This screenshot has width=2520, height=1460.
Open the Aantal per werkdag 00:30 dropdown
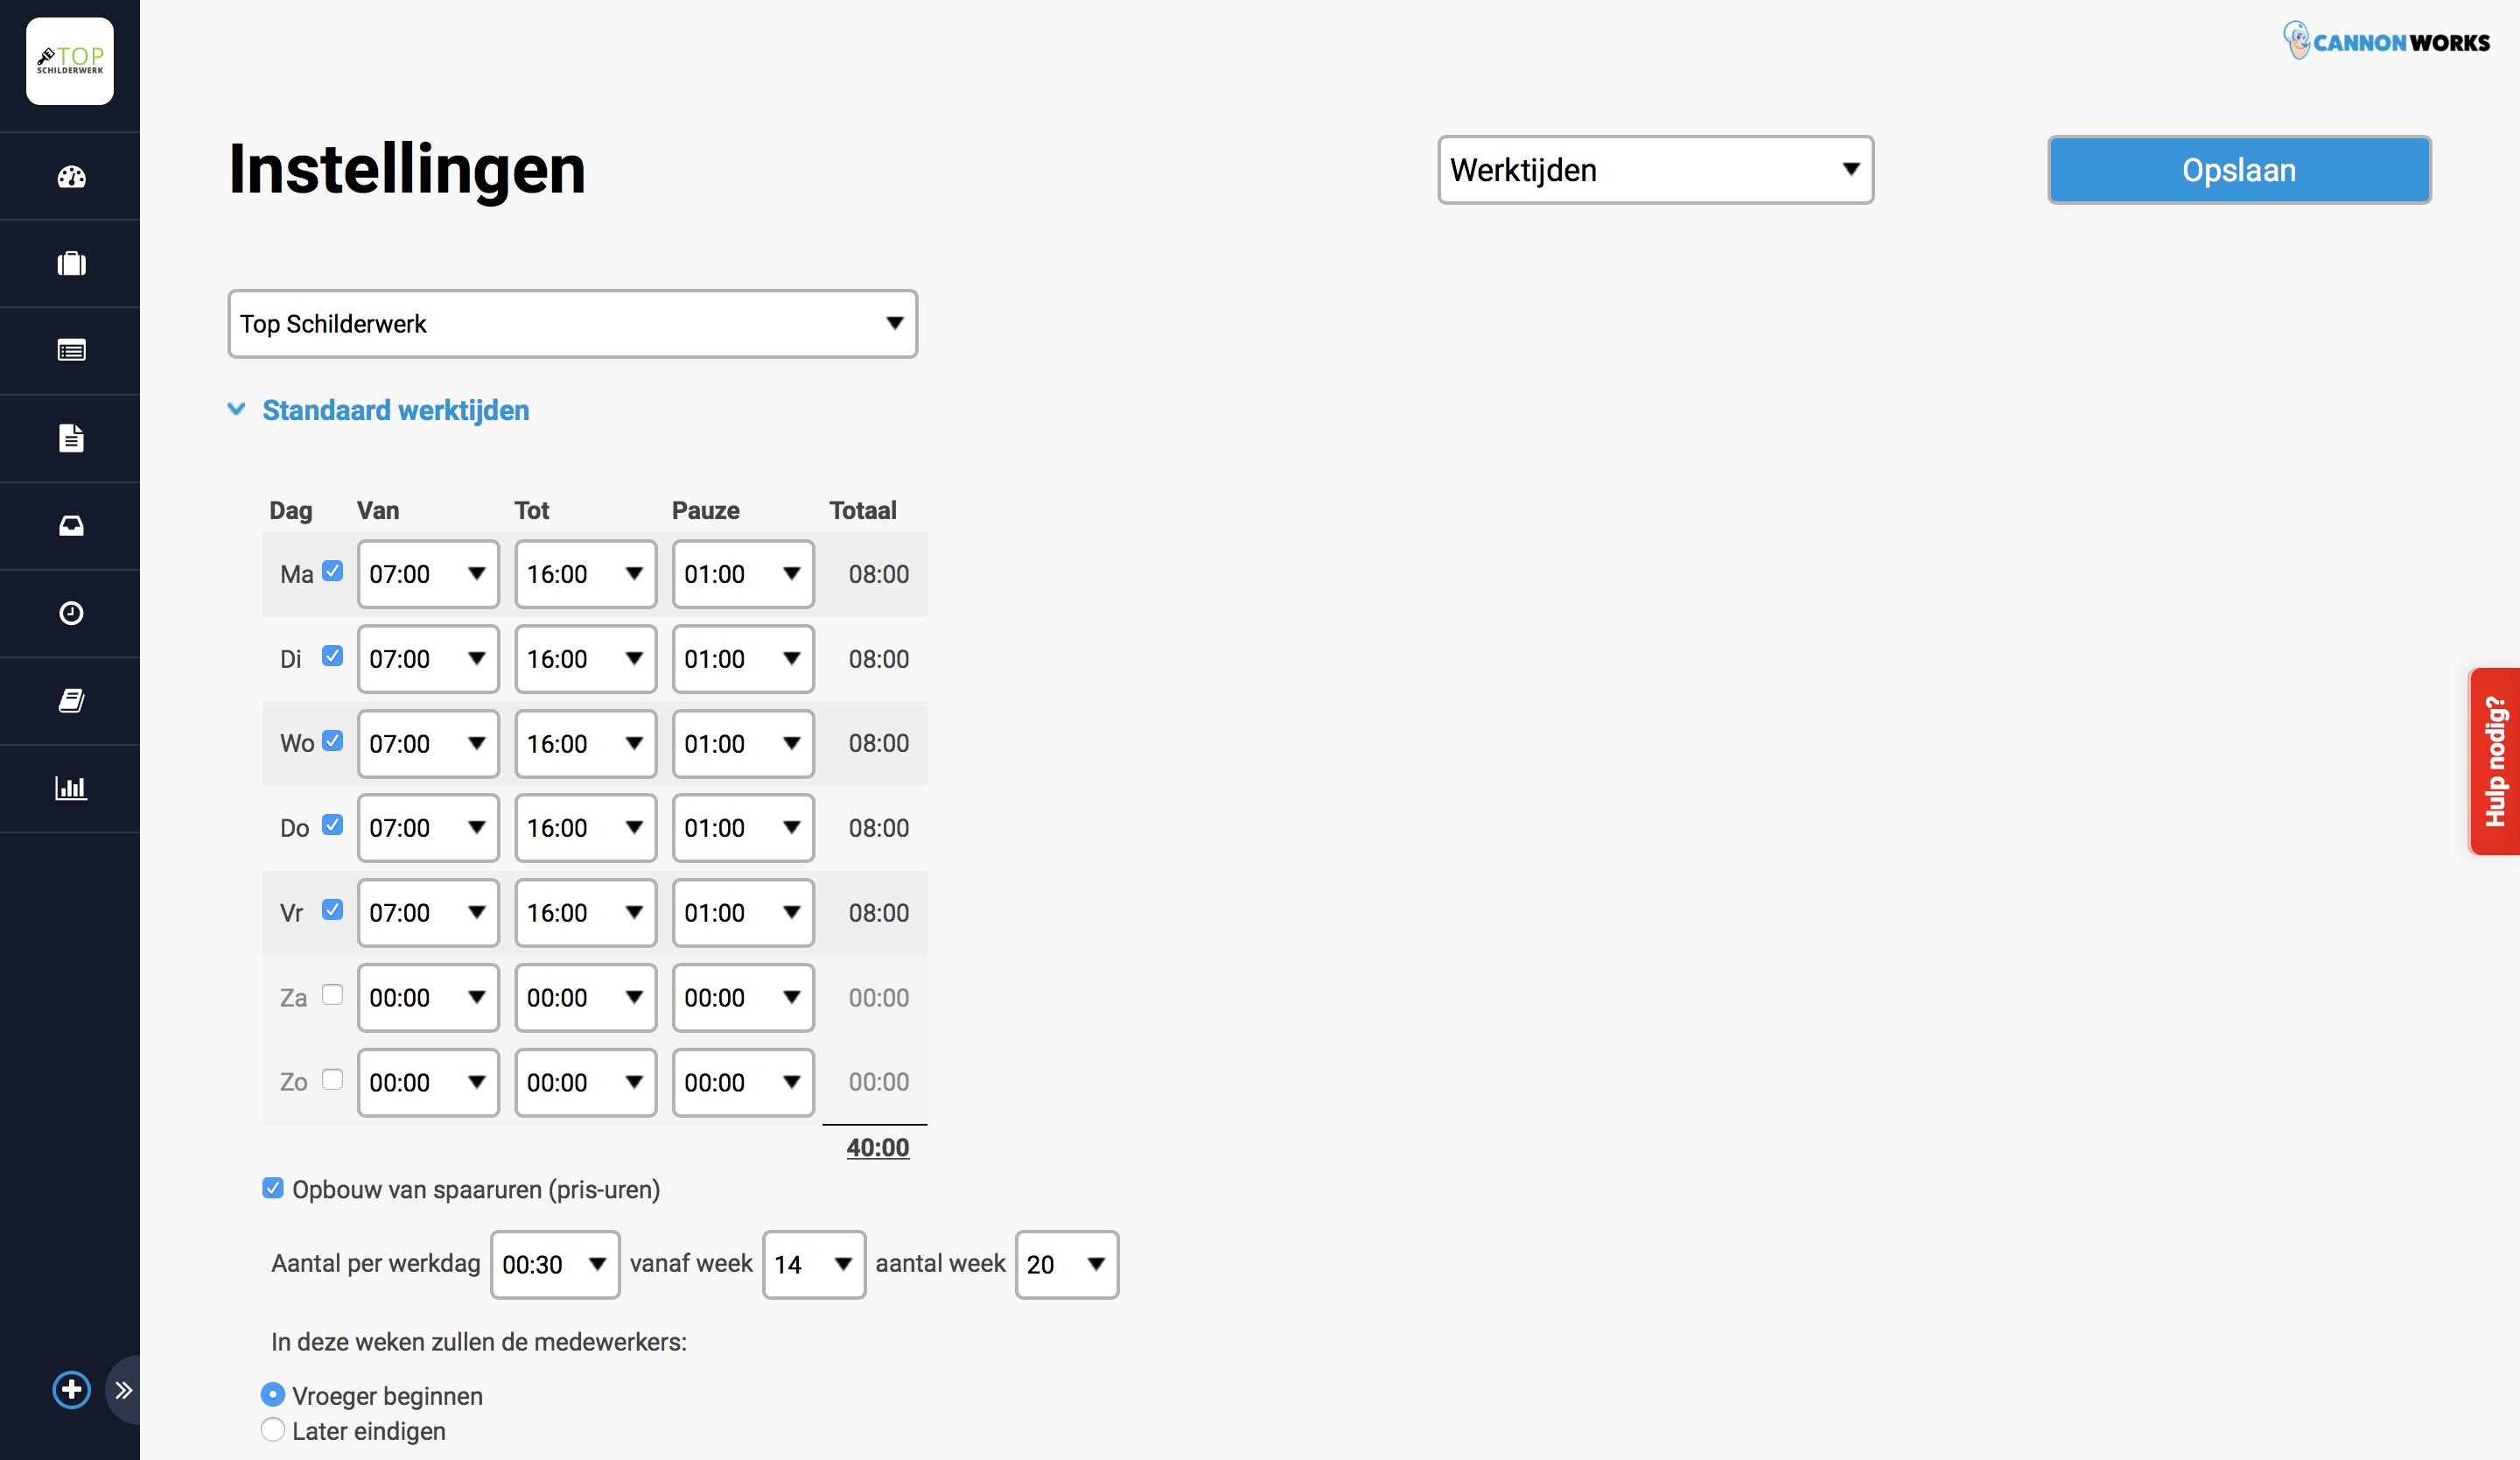(x=555, y=1265)
